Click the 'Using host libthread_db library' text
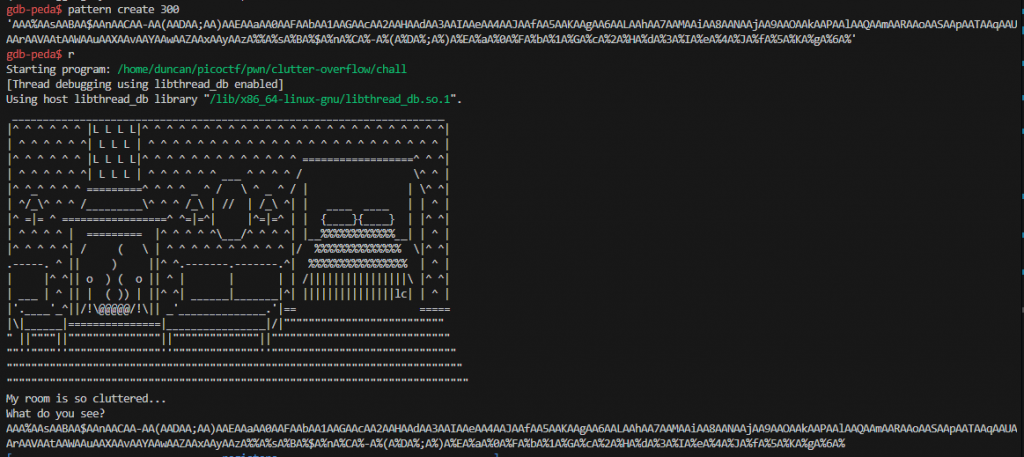The height and width of the screenshot is (457, 1024). pos(102,99)
